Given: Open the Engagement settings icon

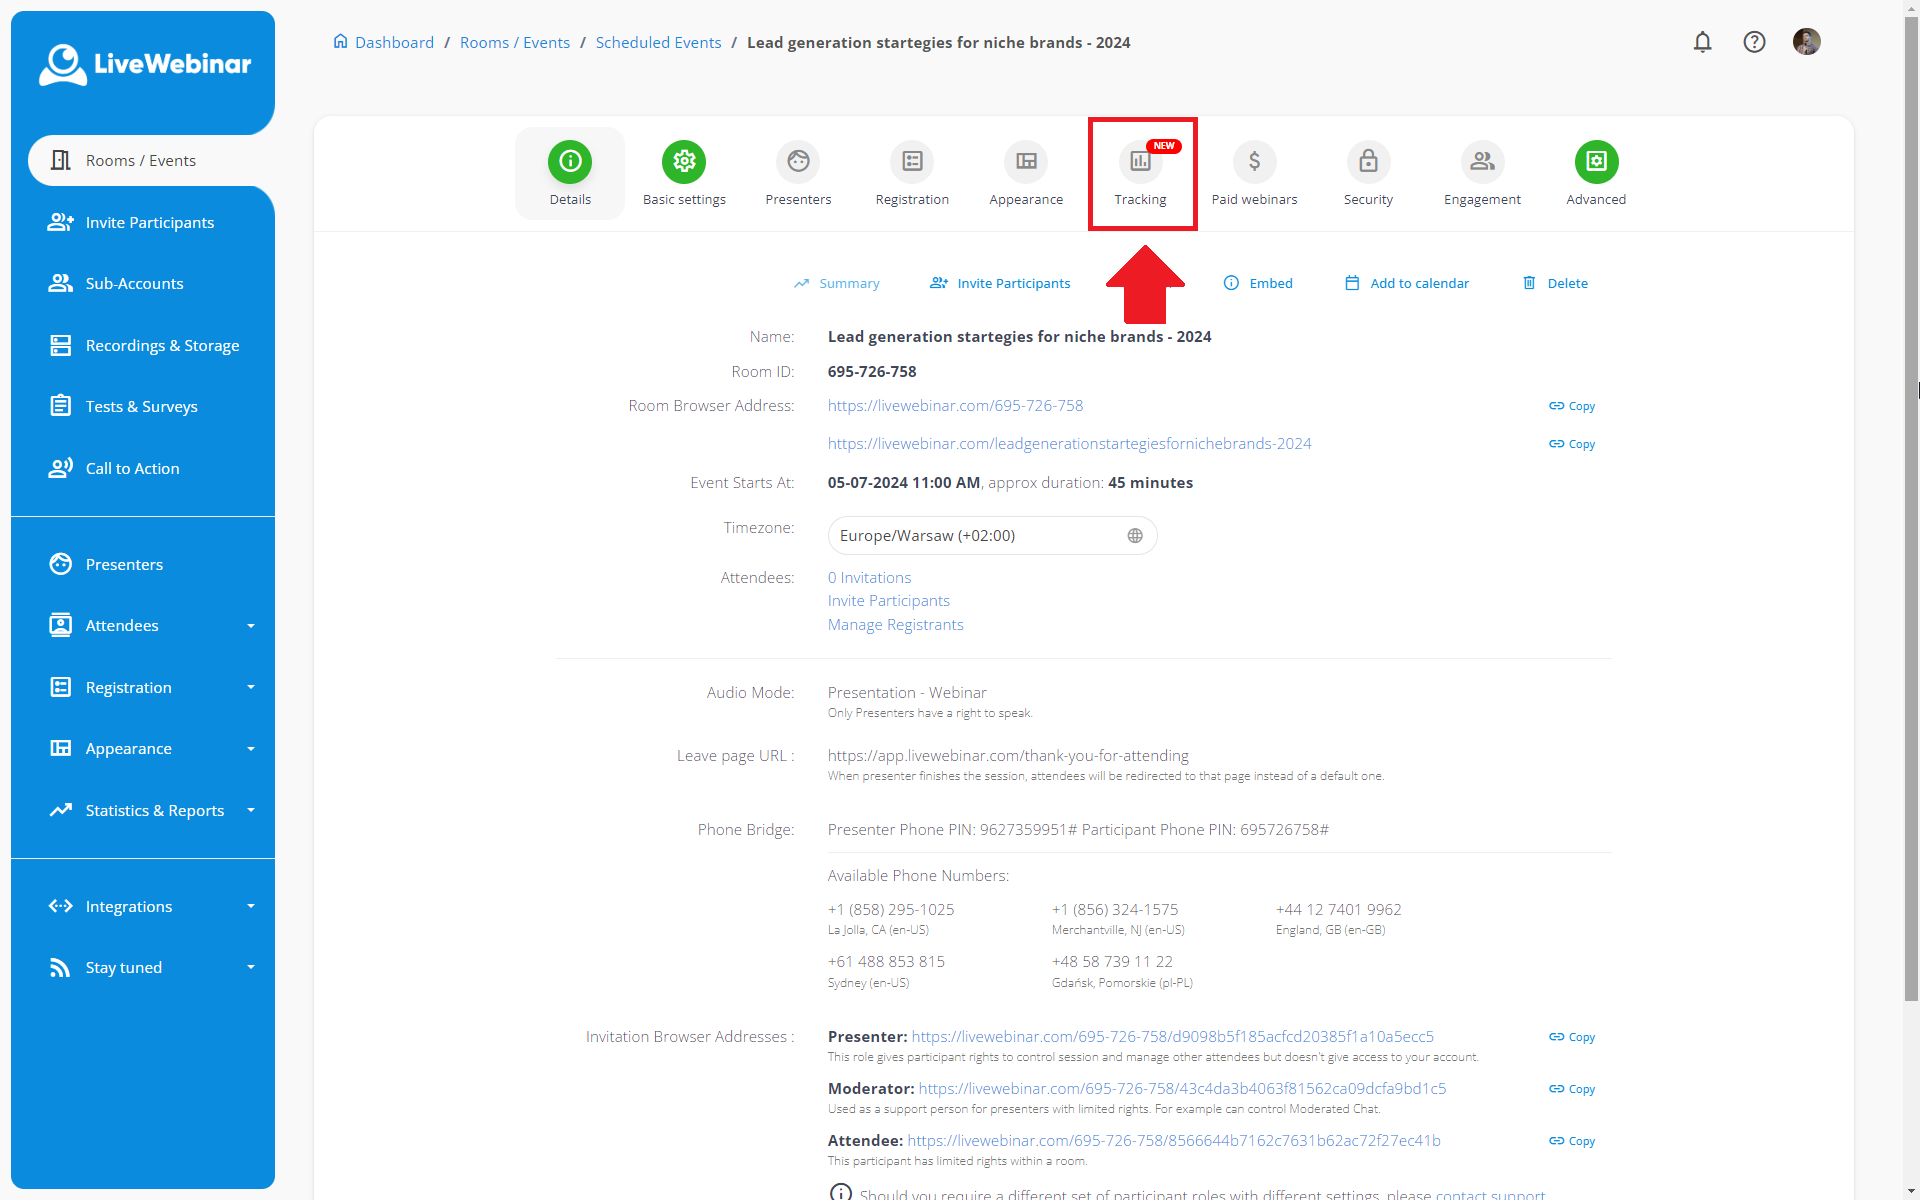Looking at the screenshot, I should [x=1482, y=162].
